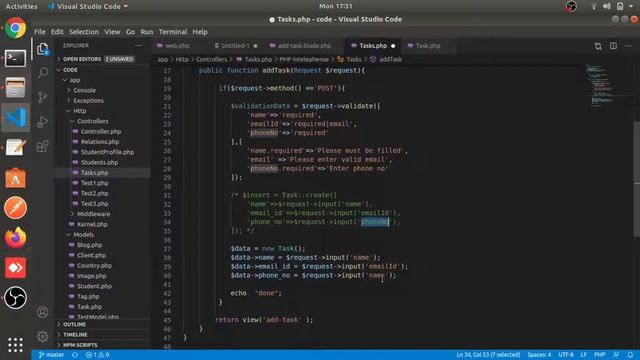The width and height of the screenshot is (640, 360).
Task: Open the Explorer view in activity bar
Action: (x=43, y=49)
